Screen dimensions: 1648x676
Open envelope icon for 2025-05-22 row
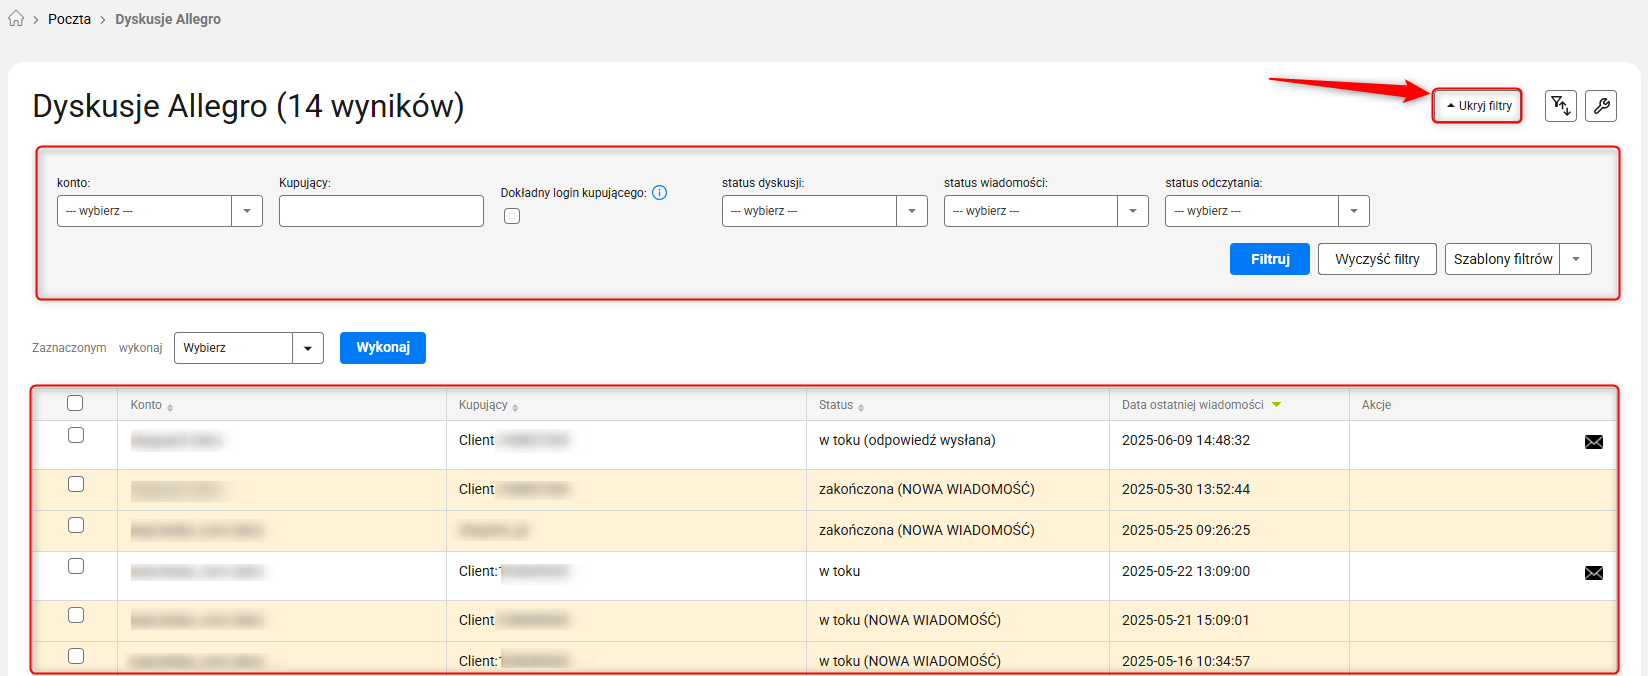(x=1594, y=573)
